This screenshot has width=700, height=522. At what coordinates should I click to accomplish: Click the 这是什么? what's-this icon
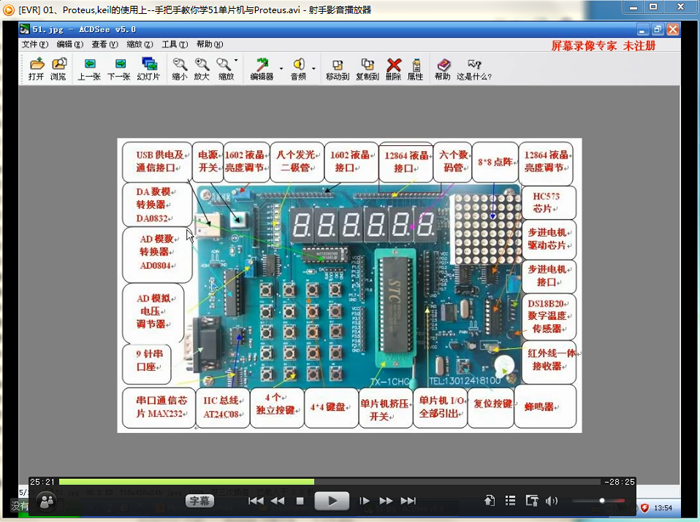point(474,69)
